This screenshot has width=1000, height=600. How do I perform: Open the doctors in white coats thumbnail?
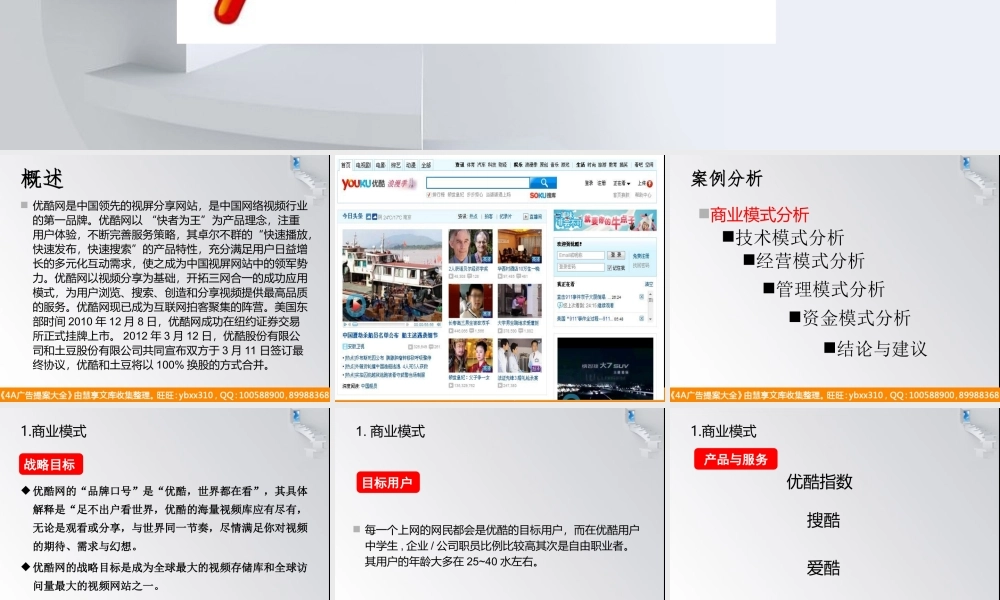point(520,355)
